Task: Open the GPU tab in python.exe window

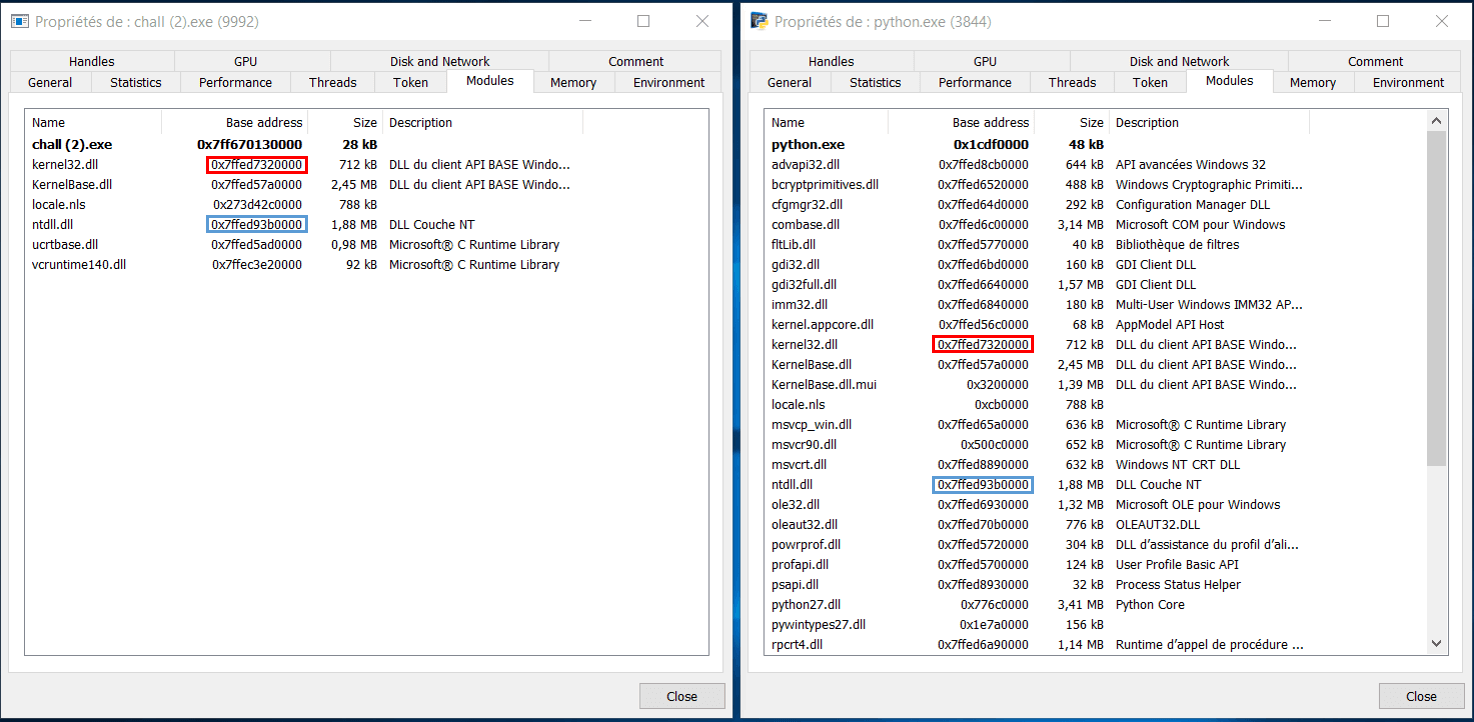Action: tap(985, 61)
